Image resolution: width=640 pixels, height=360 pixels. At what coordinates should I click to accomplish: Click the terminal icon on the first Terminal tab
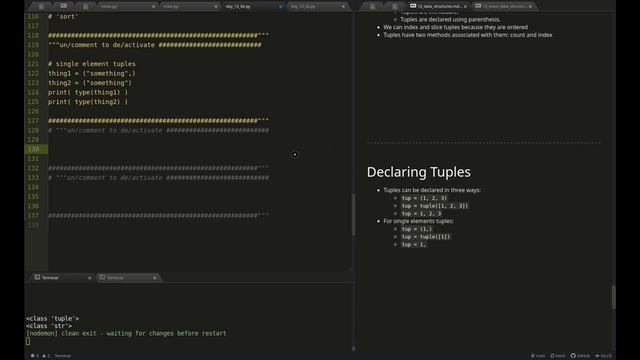(x=37, y=278)
